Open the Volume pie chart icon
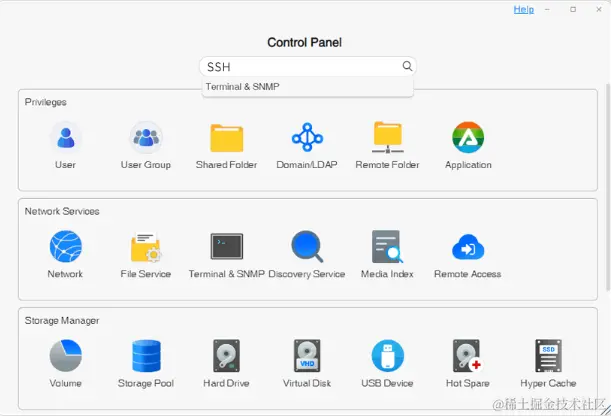Viewport: 611px width, 416px height. pos(65,356)
